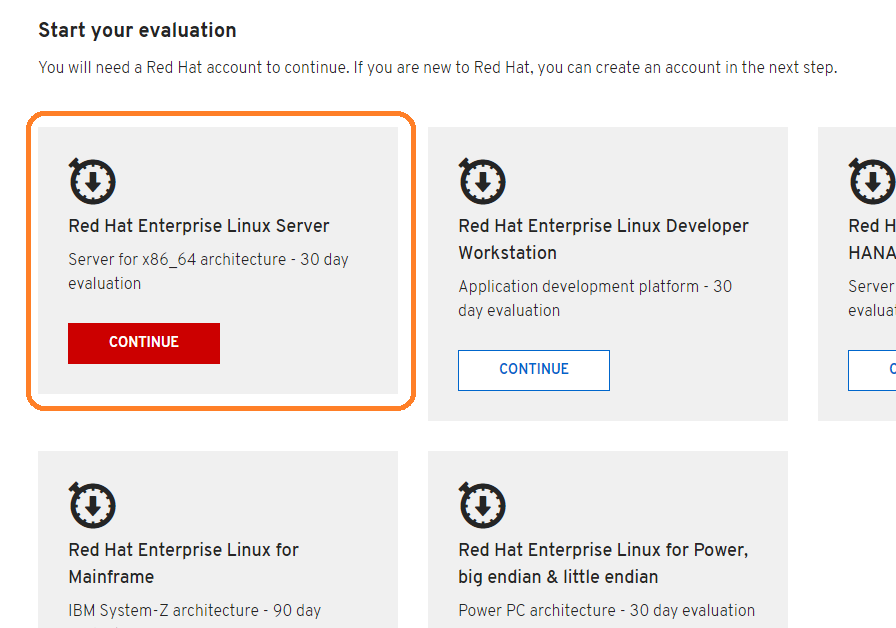
Task: Click the download timer icon for Linux for Power
Action: pos(482,505)
